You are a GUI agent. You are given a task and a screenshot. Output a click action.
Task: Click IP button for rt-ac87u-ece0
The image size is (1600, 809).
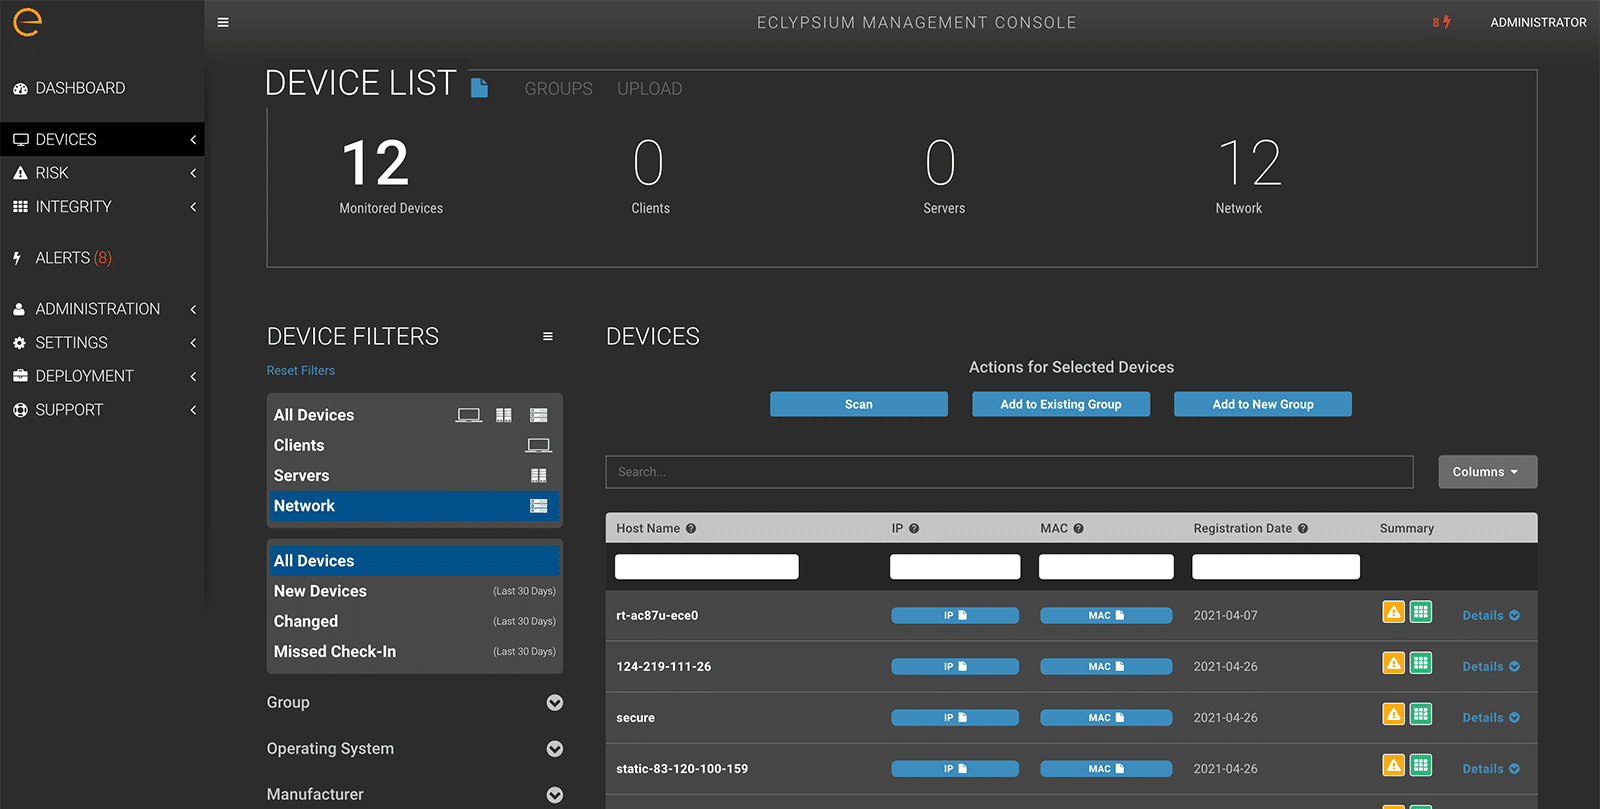(x=955, y=616)
